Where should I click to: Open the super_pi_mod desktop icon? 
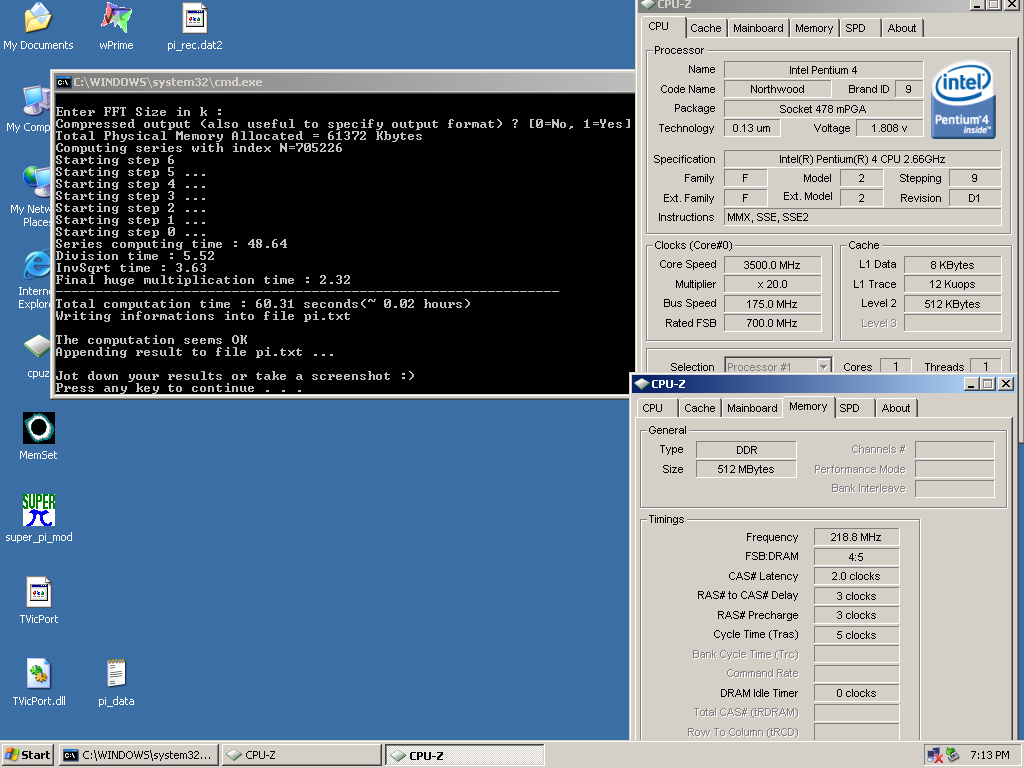pyautogui.click(x=39, y=518)
